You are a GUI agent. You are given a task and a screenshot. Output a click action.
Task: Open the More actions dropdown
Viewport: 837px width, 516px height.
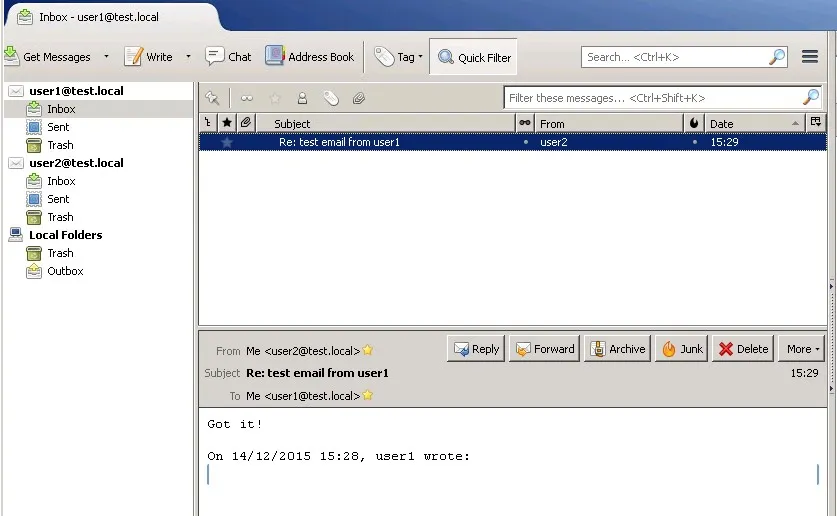(x=802, y=349)
